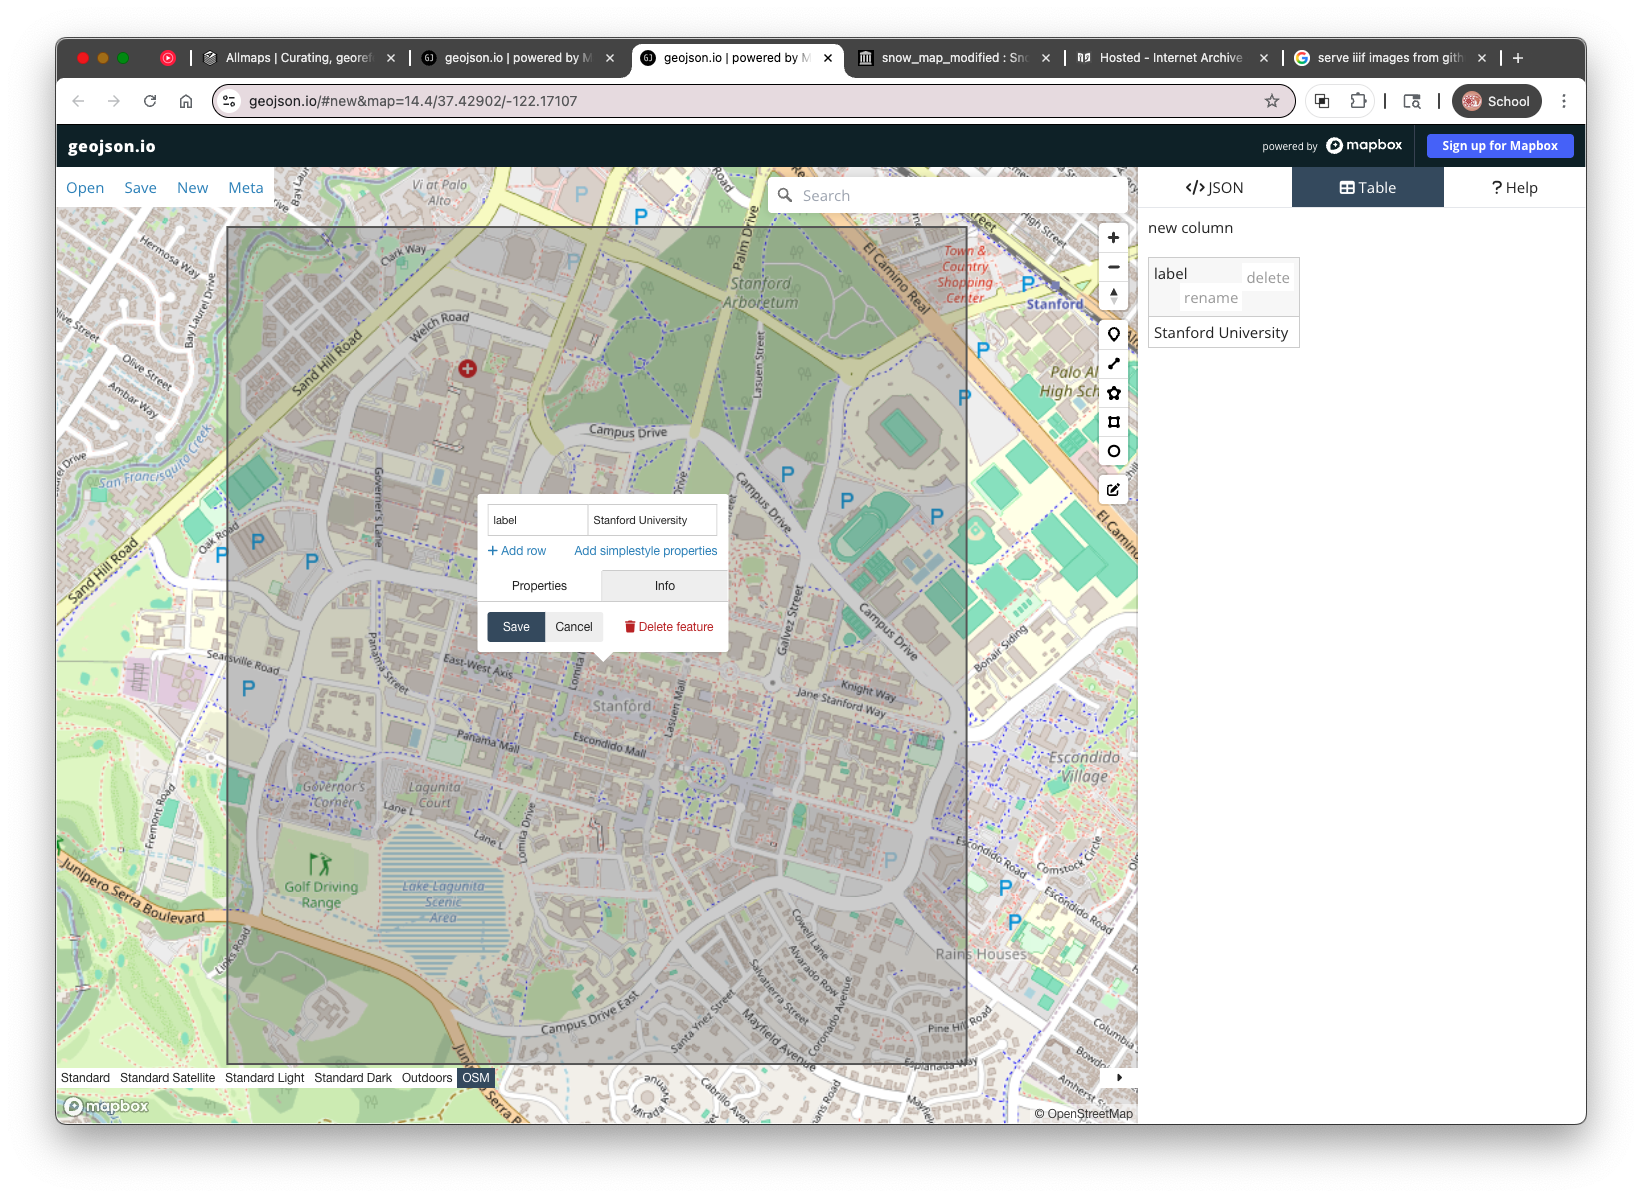View site information icon in address bar
The width and height of the screenshot is (1642, 1198).
pyautogui.click(x=230, y=101)
